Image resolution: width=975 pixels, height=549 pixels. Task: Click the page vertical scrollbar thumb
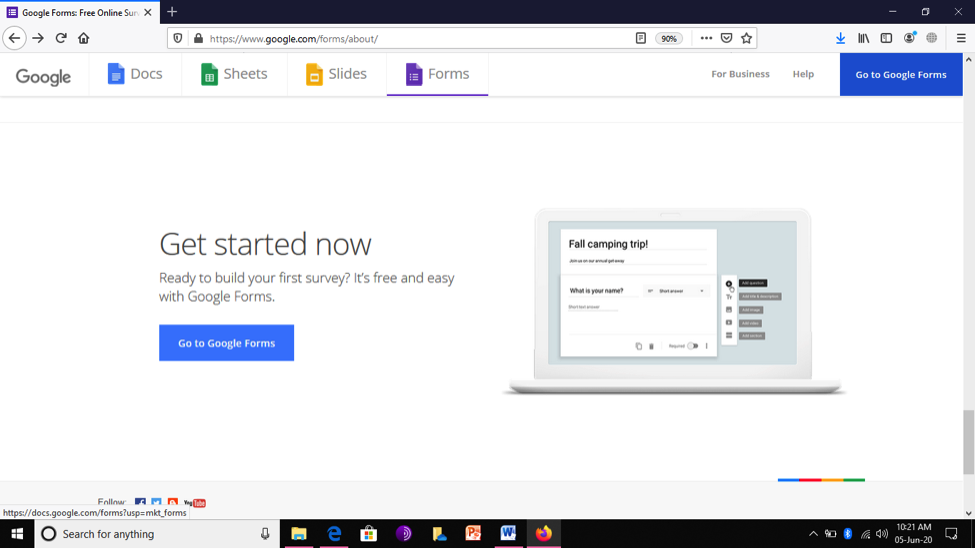click(x=968, y=441)
